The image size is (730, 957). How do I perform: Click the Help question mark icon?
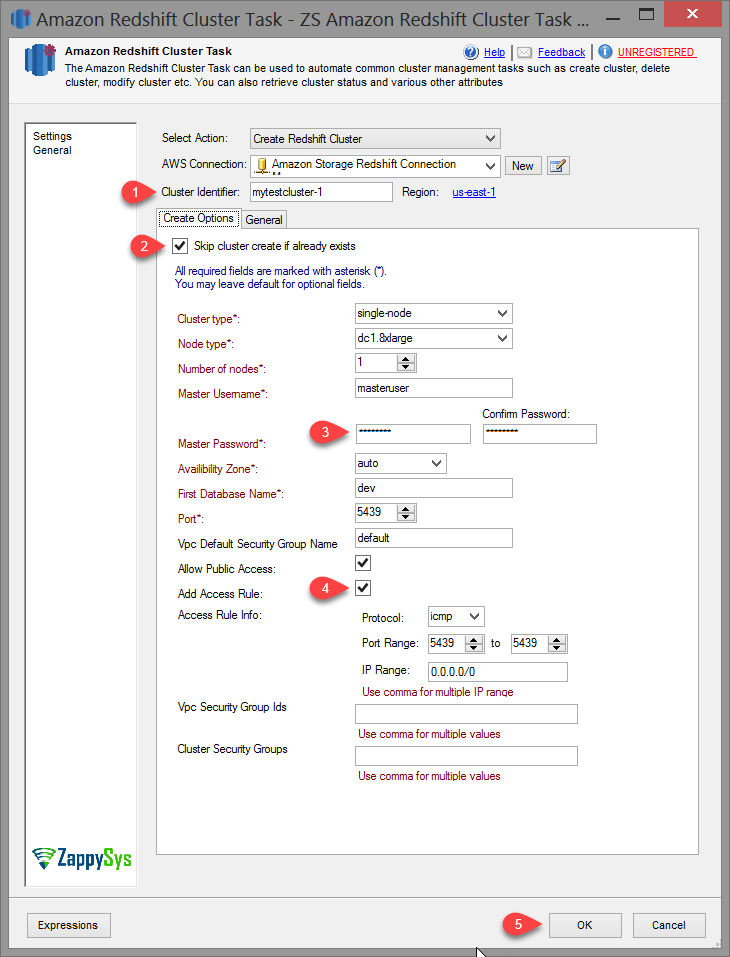(x=471, y=52)
